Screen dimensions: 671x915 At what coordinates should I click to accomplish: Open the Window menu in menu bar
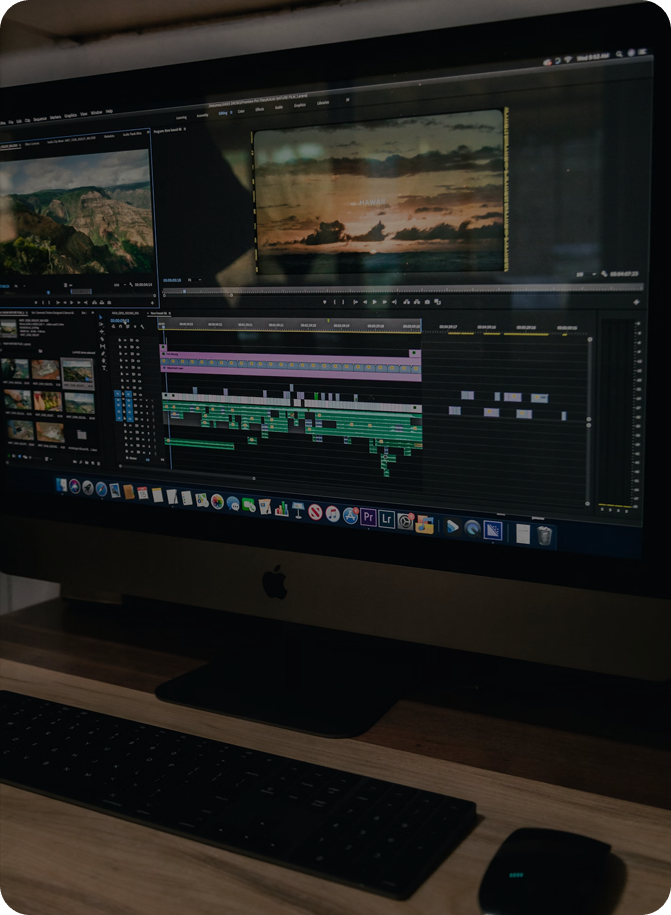point(97,111)
